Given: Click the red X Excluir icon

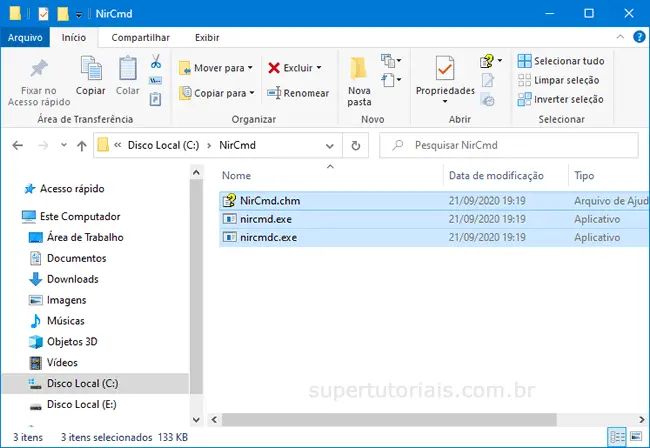Looking at the screenshot, I should pyautogui.click(x=273, y=68).
